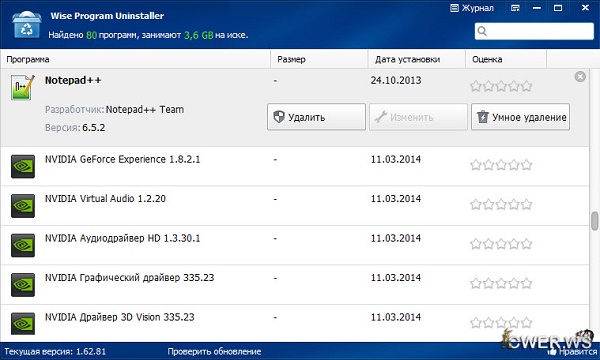The width and height of the screenshot is (600, 360).
Task: Maximize the Wise Program Uninstaller window
Action: 558,8
